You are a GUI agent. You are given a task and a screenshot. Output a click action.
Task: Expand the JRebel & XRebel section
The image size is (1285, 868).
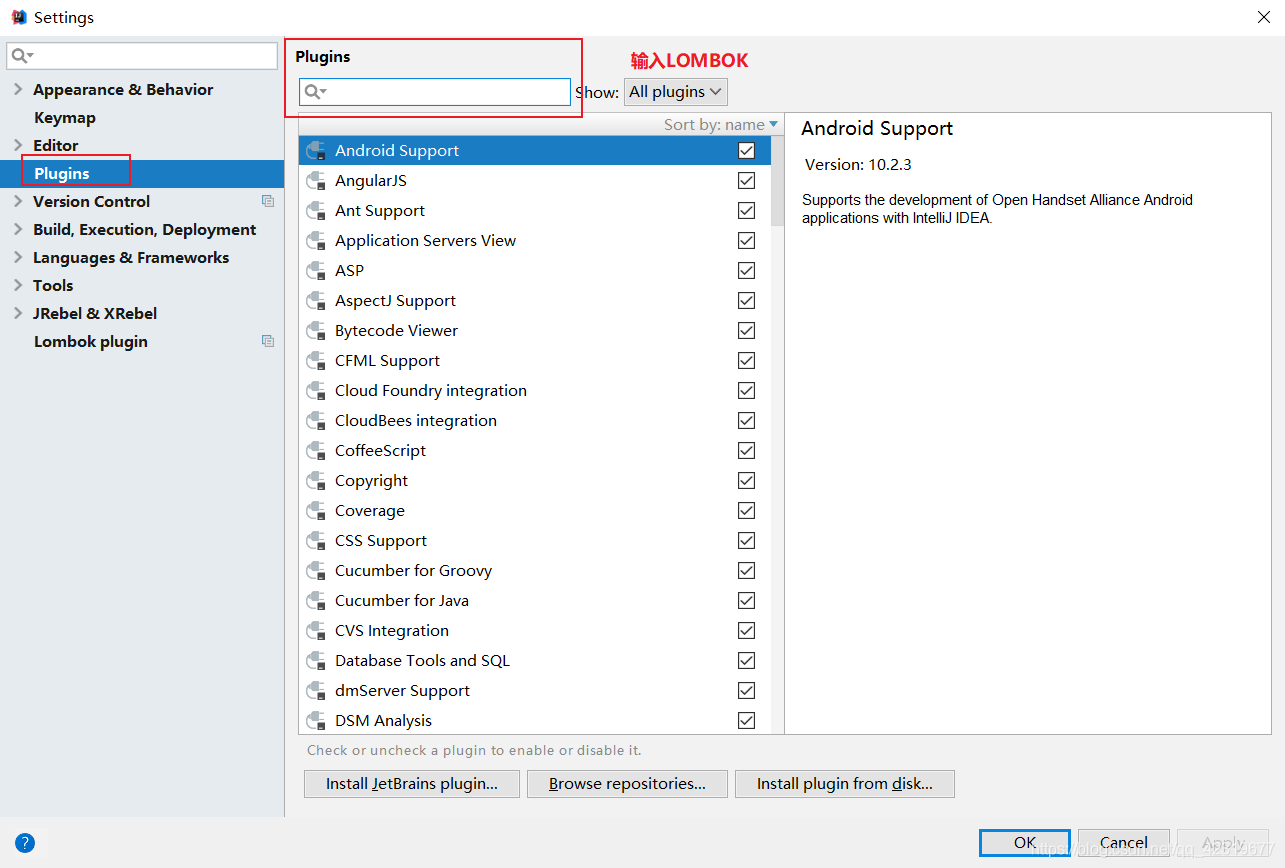tap(18, 313)
